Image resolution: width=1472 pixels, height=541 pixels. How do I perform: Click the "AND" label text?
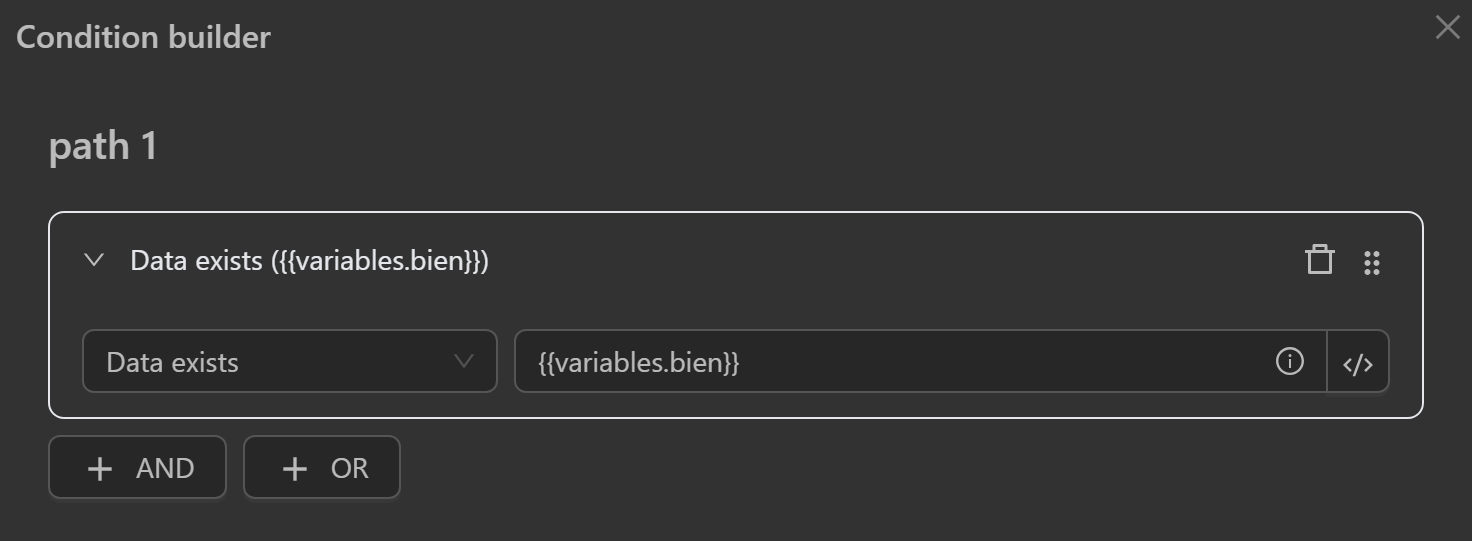[x=165, y=468]
